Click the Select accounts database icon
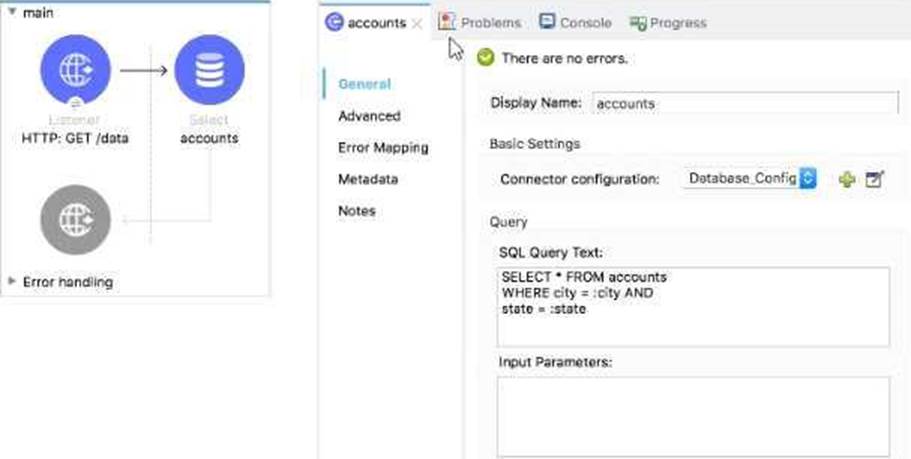Viewport: 911px width, 459px height. coord(209,70)
